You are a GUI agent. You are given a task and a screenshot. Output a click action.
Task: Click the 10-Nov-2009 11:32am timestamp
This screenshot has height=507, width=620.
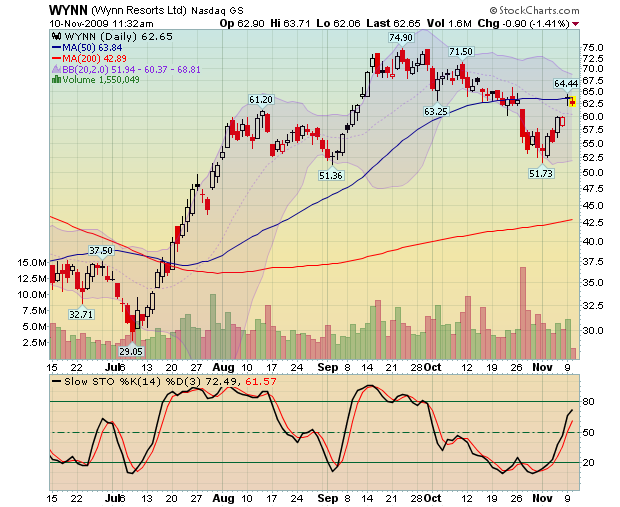click(101, 24)
